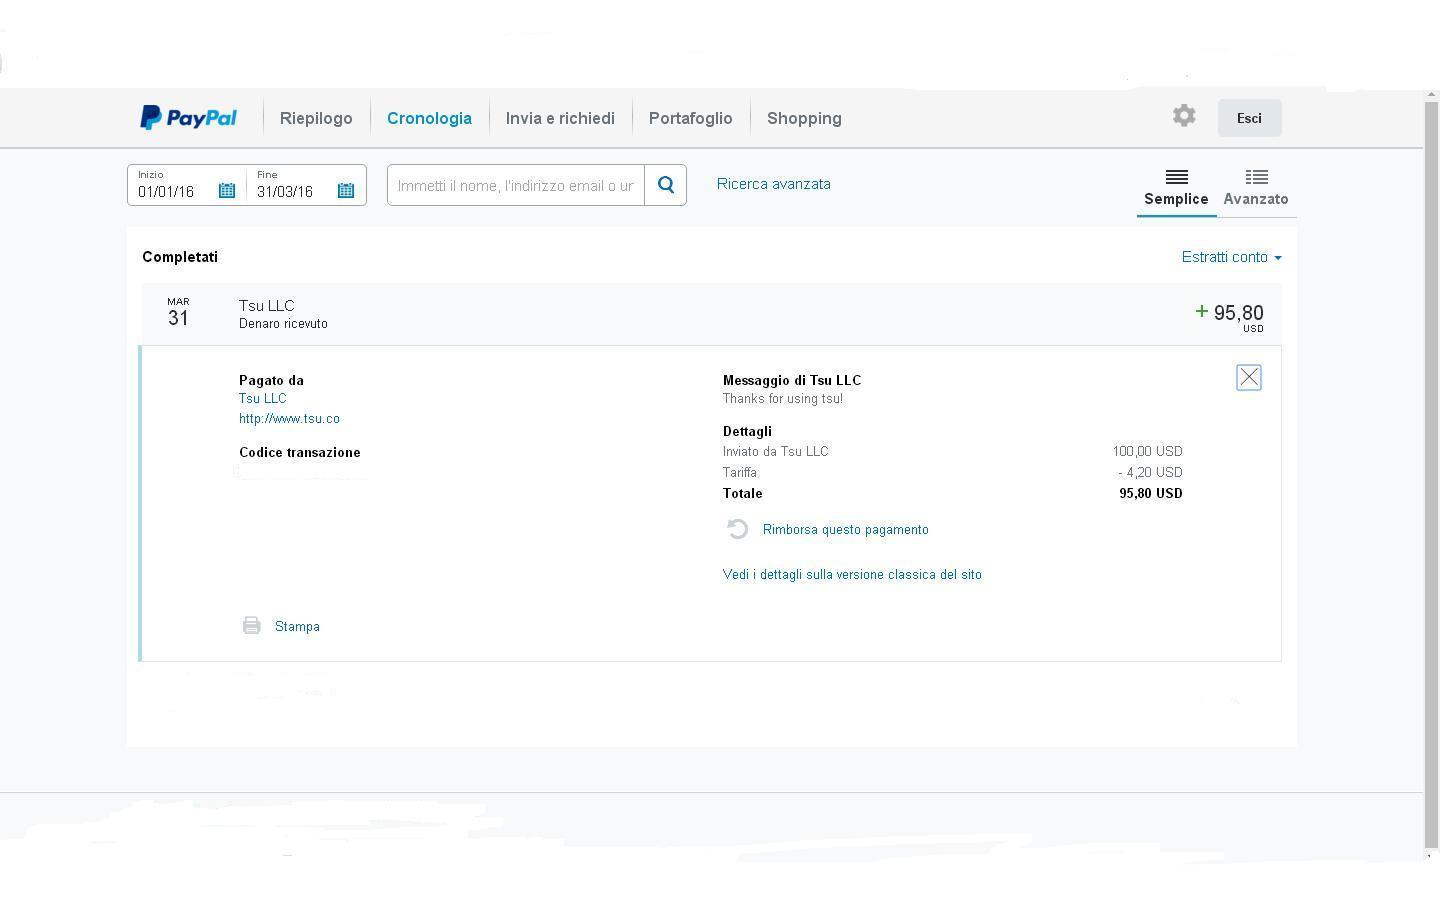Click the 100,00 USD sent amount
Viewport: 1440px width, 900px height.
pyautogui.click(x=1147, y=451)
